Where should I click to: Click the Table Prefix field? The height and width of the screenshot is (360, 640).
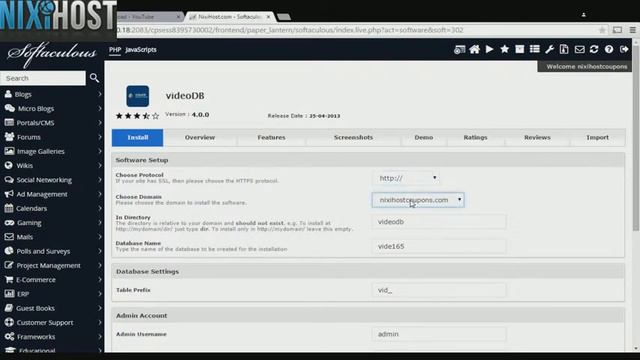coord(439,290)
